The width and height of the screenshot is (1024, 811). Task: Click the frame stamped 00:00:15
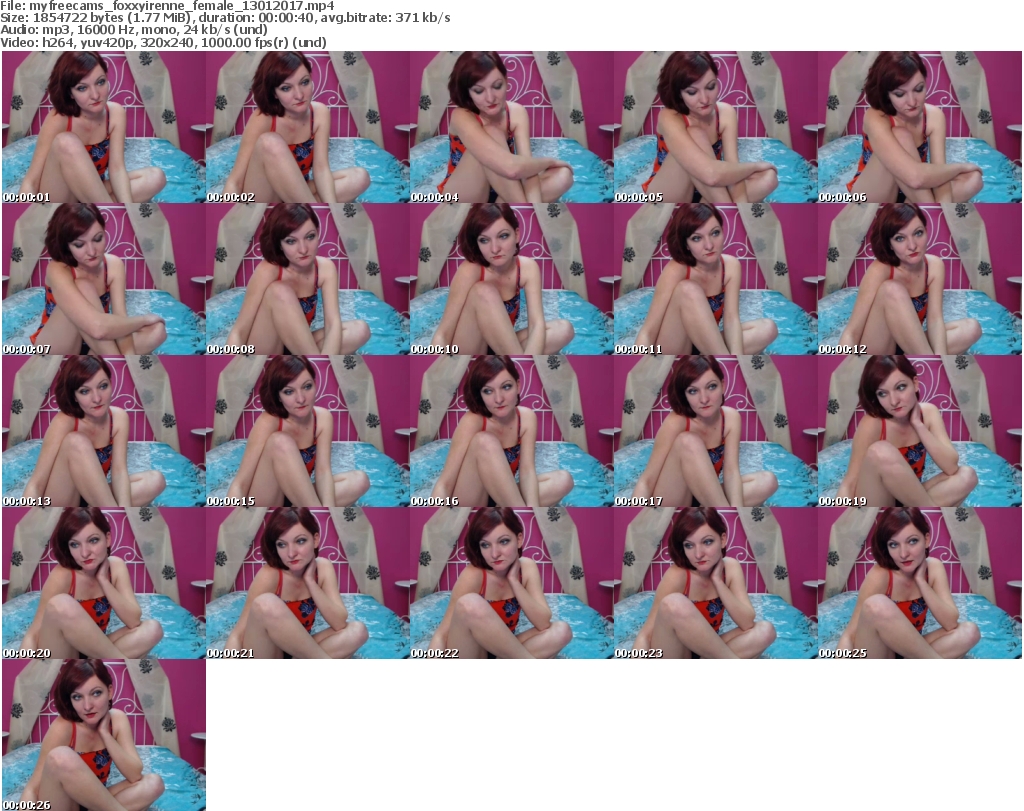308,431
